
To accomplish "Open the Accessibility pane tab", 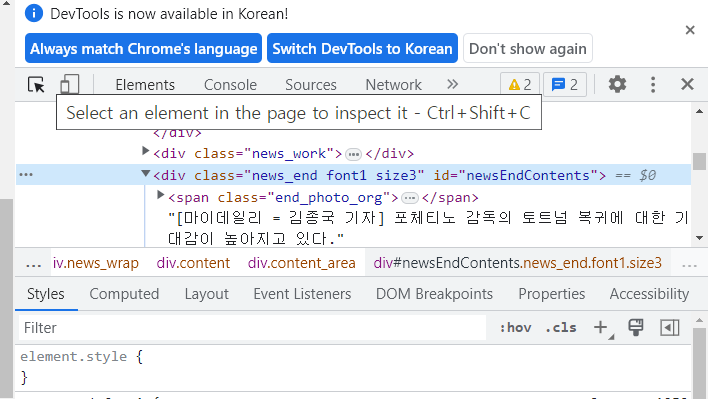I will click(x=649, y=294).
